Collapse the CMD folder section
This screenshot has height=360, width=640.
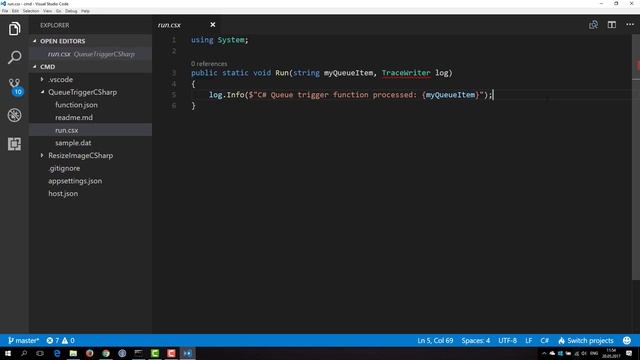[x=35, y=67]
